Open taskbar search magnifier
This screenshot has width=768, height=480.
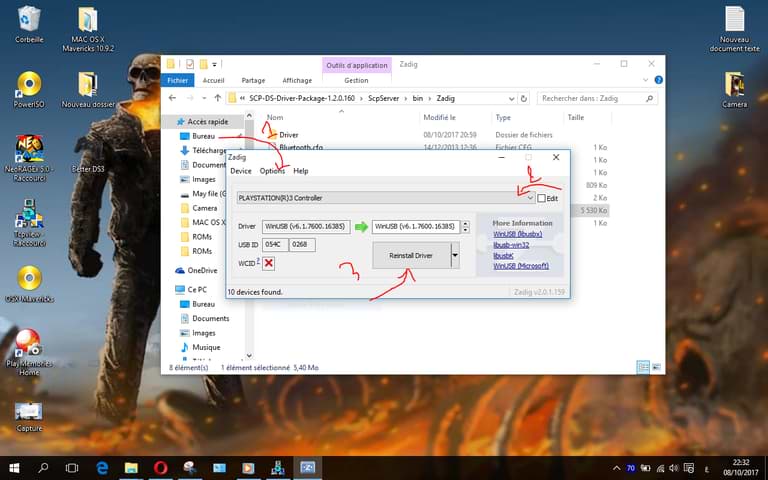point(43,468)
